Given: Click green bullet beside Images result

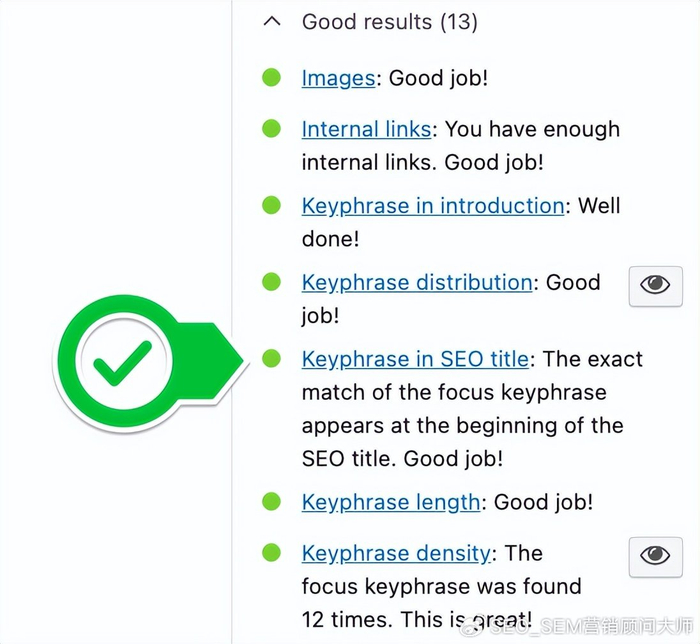Looking at the screenshot, I should click(271, 78).
